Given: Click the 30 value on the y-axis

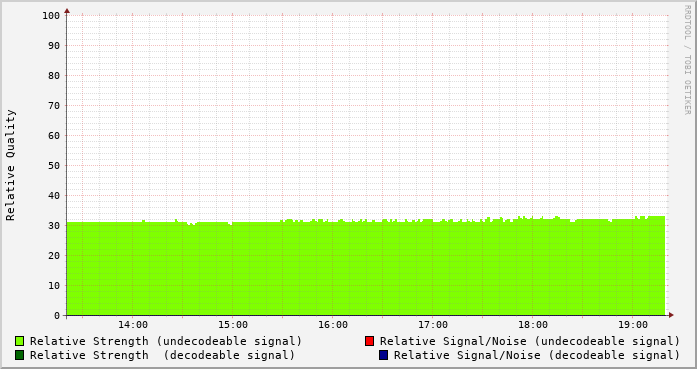Looking at the screenshot, I should pyautogui.click(x=54, y=226).
